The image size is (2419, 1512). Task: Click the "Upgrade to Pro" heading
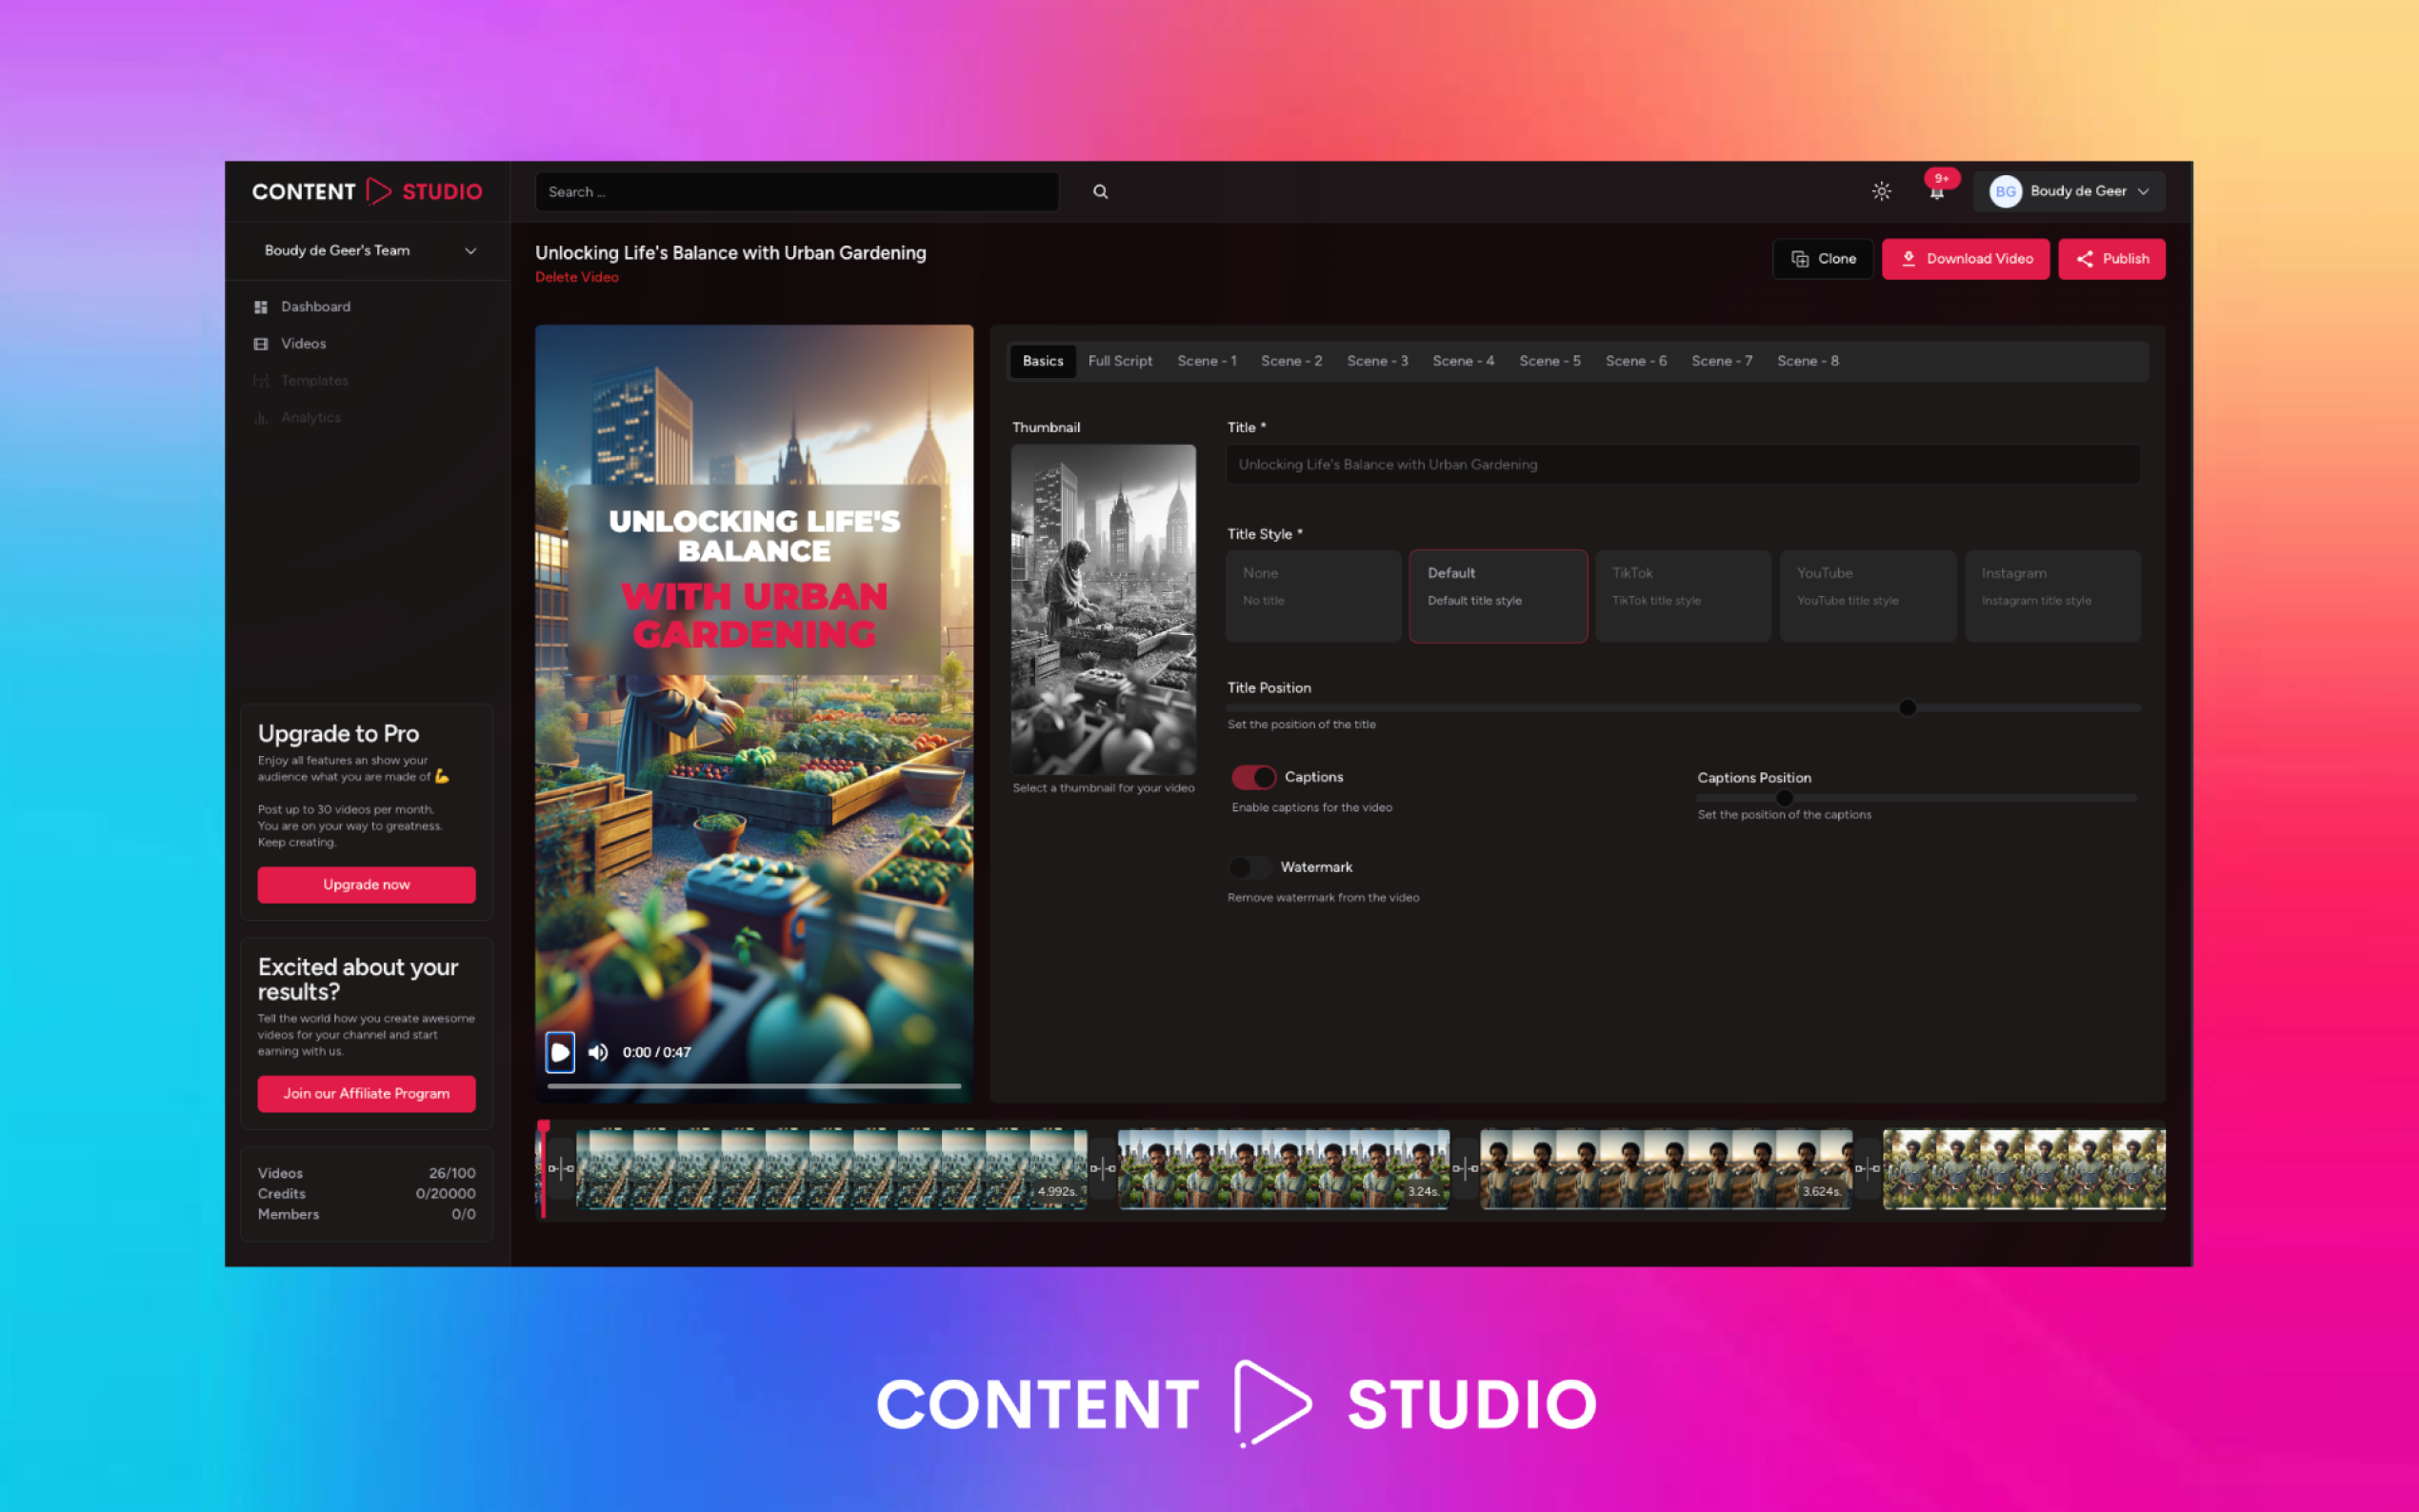coord(338,733)
